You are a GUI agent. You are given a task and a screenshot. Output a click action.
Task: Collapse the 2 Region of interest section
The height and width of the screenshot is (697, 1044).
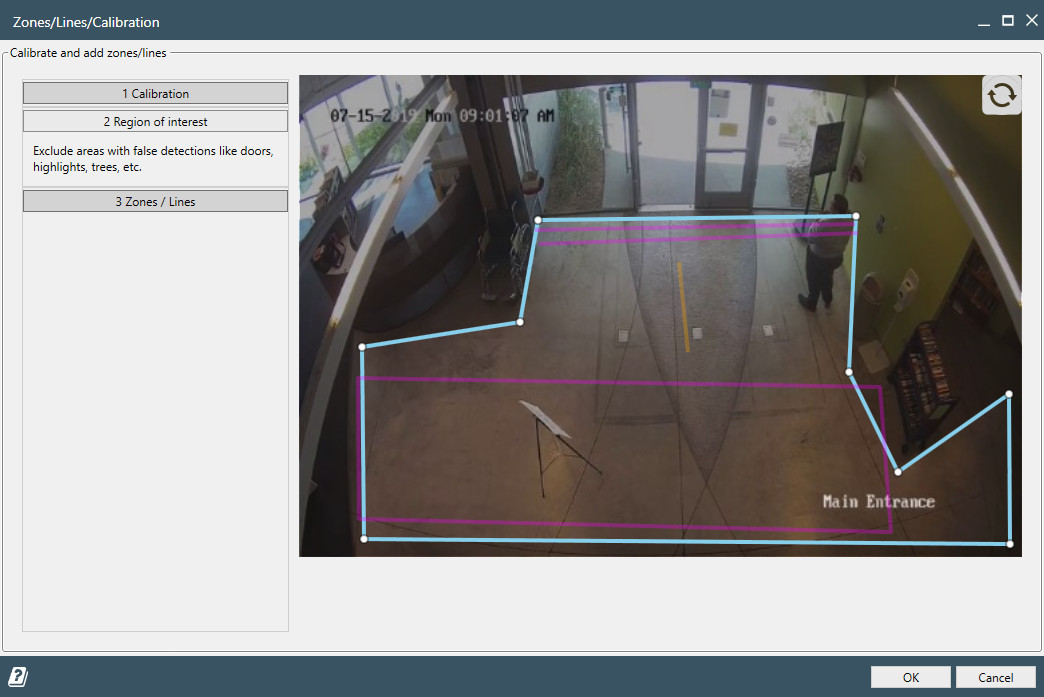[155, 121]
